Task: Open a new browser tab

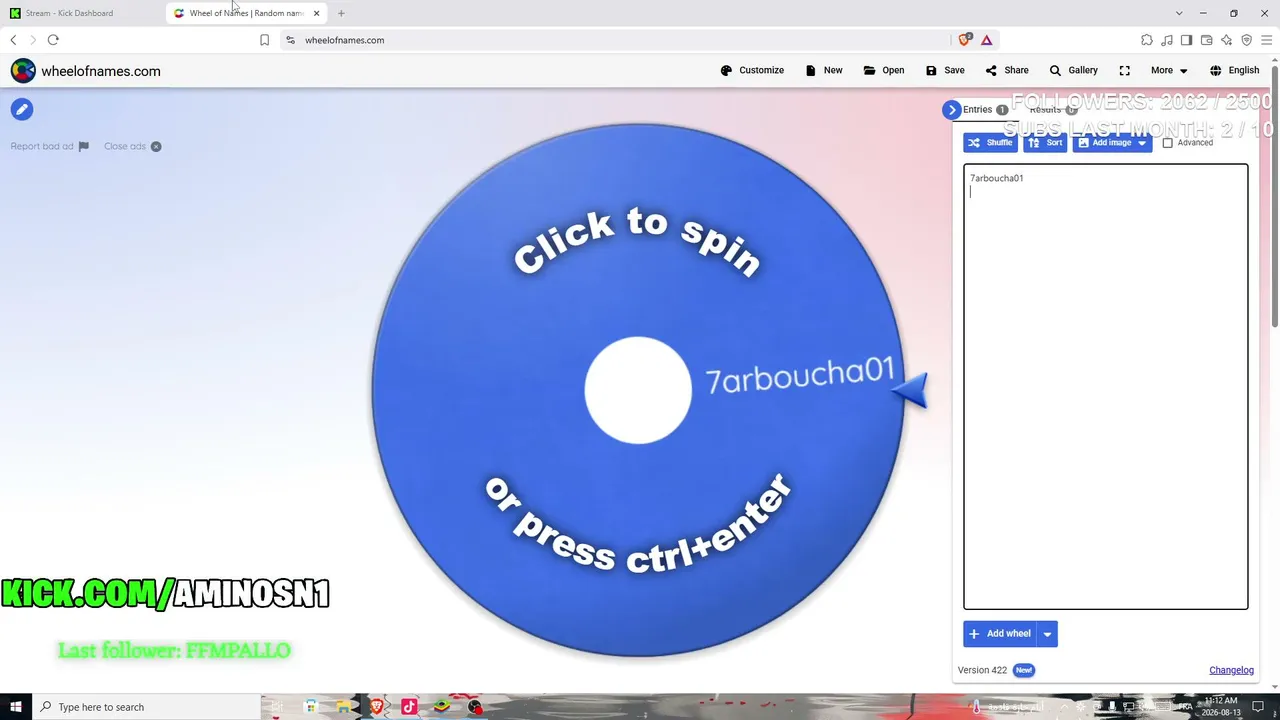Action: pyautogui.click(x=341, y=13)
